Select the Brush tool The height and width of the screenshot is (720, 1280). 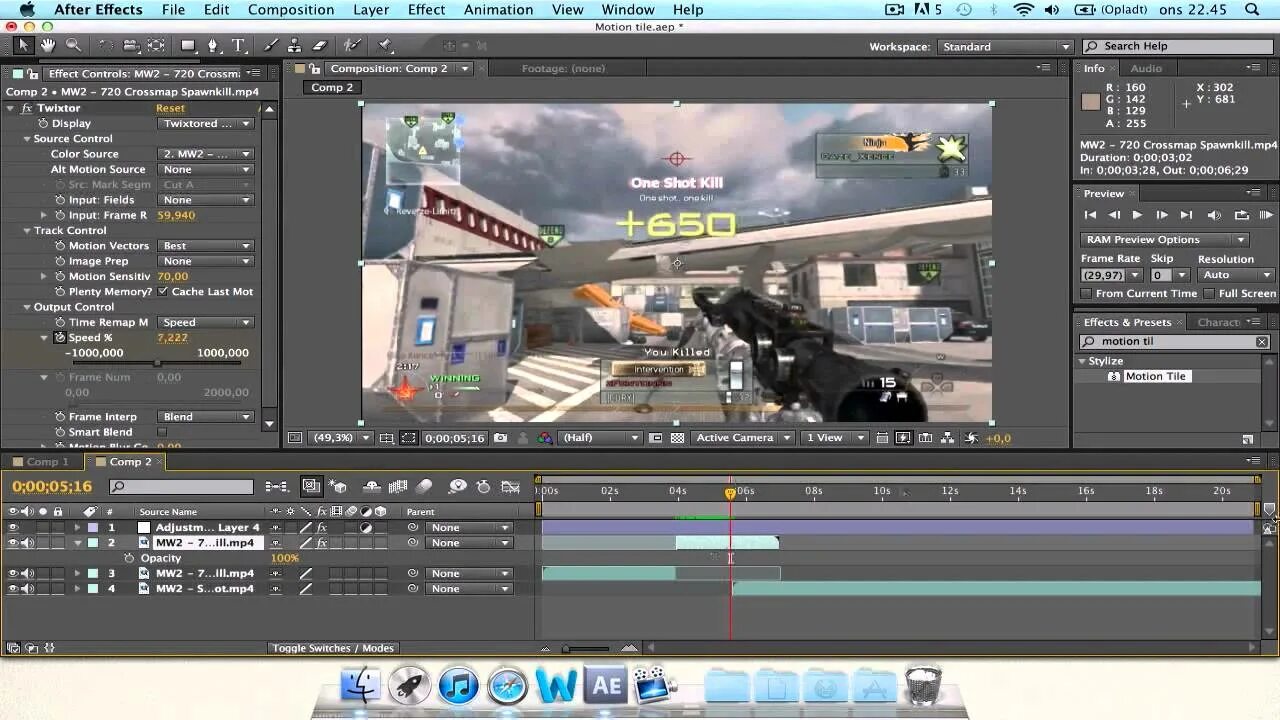pyautogui.click(x=270, y=46)
